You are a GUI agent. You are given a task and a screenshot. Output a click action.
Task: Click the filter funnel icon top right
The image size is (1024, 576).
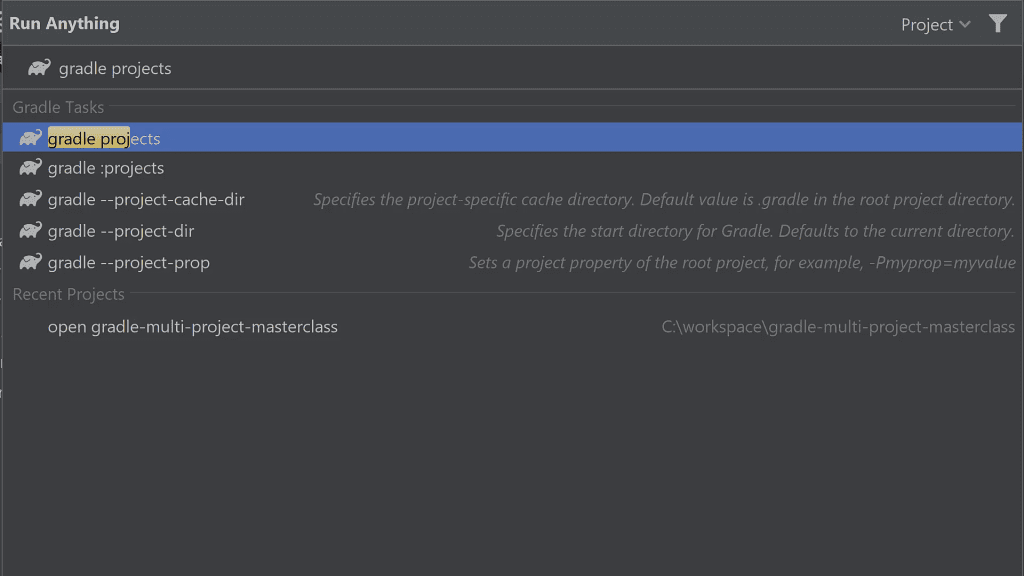[998, 23]
